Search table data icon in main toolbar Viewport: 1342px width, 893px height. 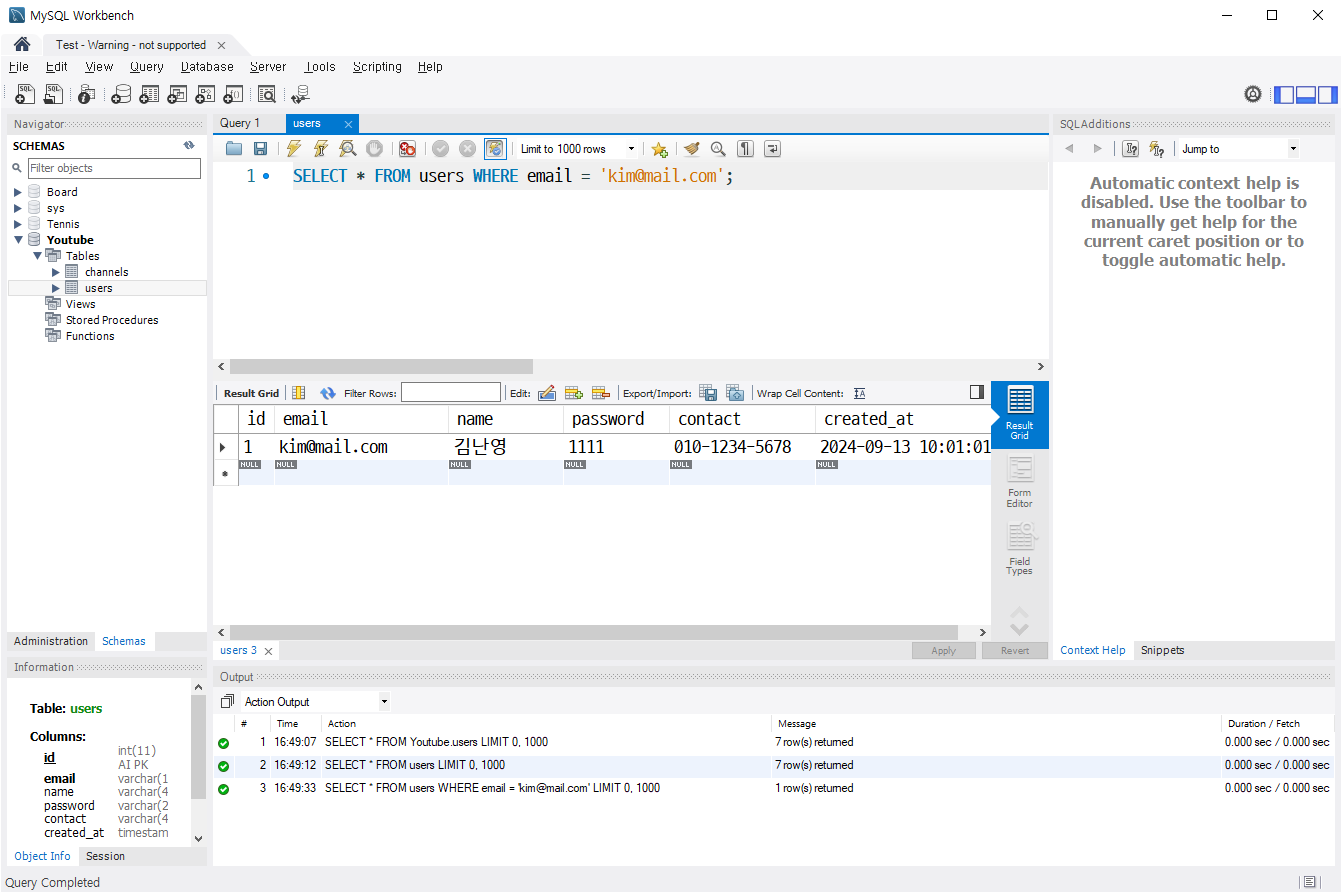click(267, 94)
